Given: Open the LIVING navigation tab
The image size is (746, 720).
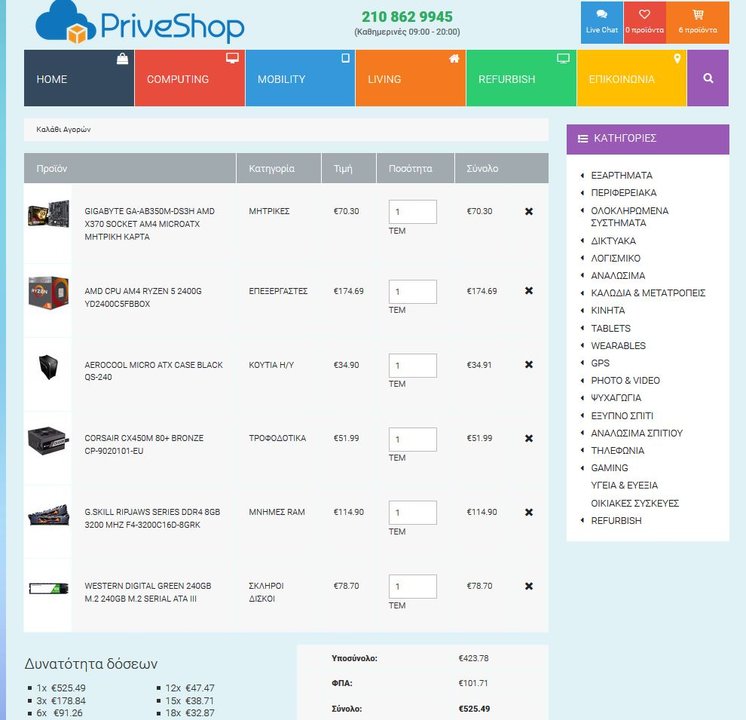Looking at the screenshot, I should (x=410, y=78).
